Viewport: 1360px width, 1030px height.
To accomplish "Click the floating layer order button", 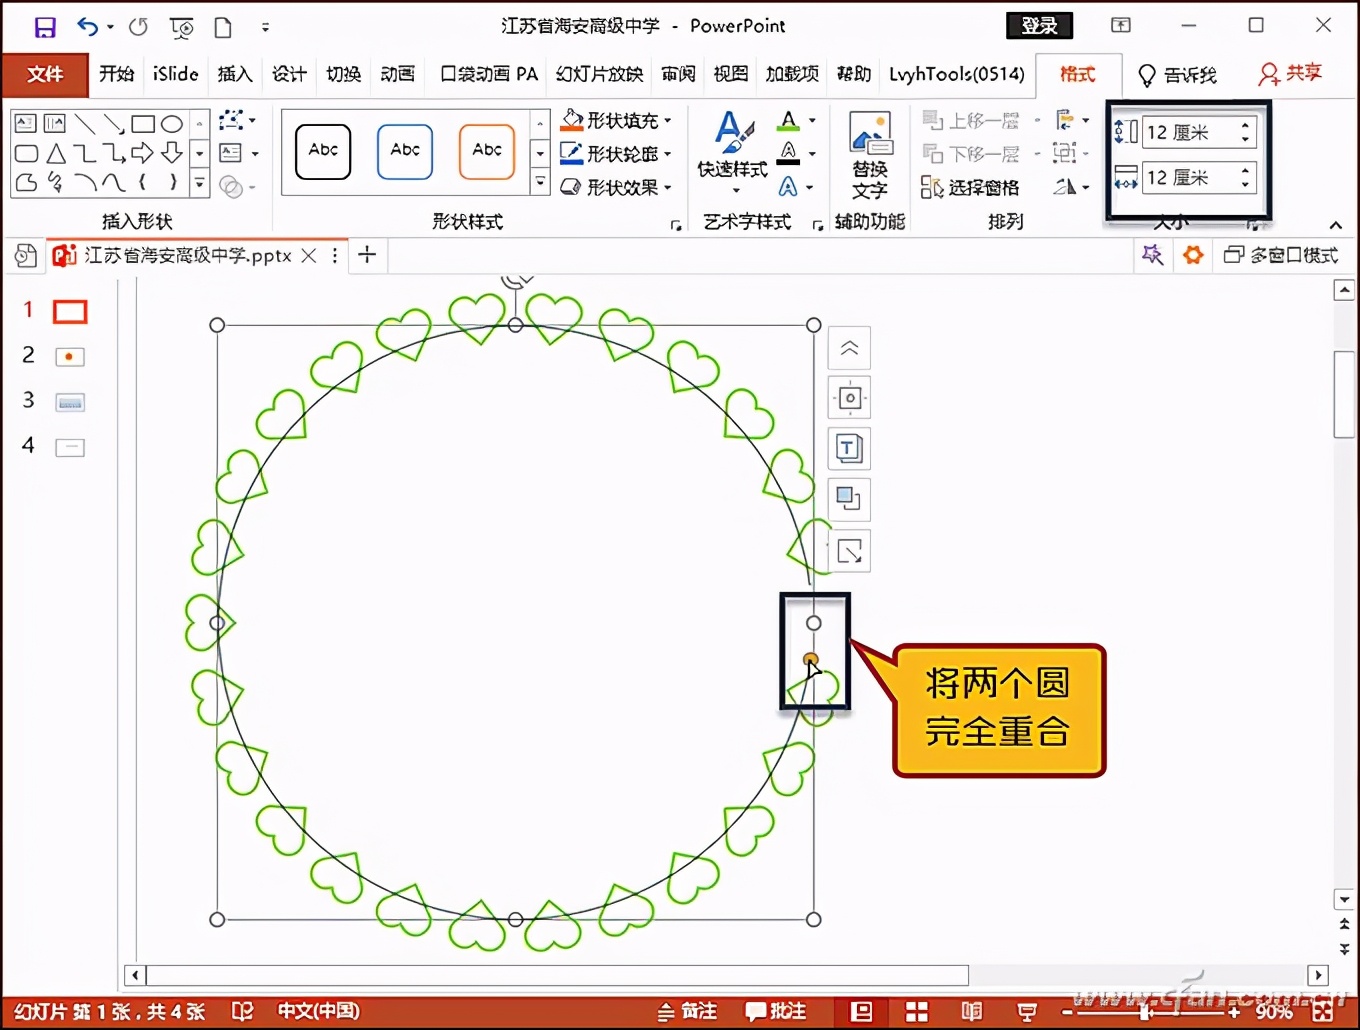I will [x=849, y=498].
